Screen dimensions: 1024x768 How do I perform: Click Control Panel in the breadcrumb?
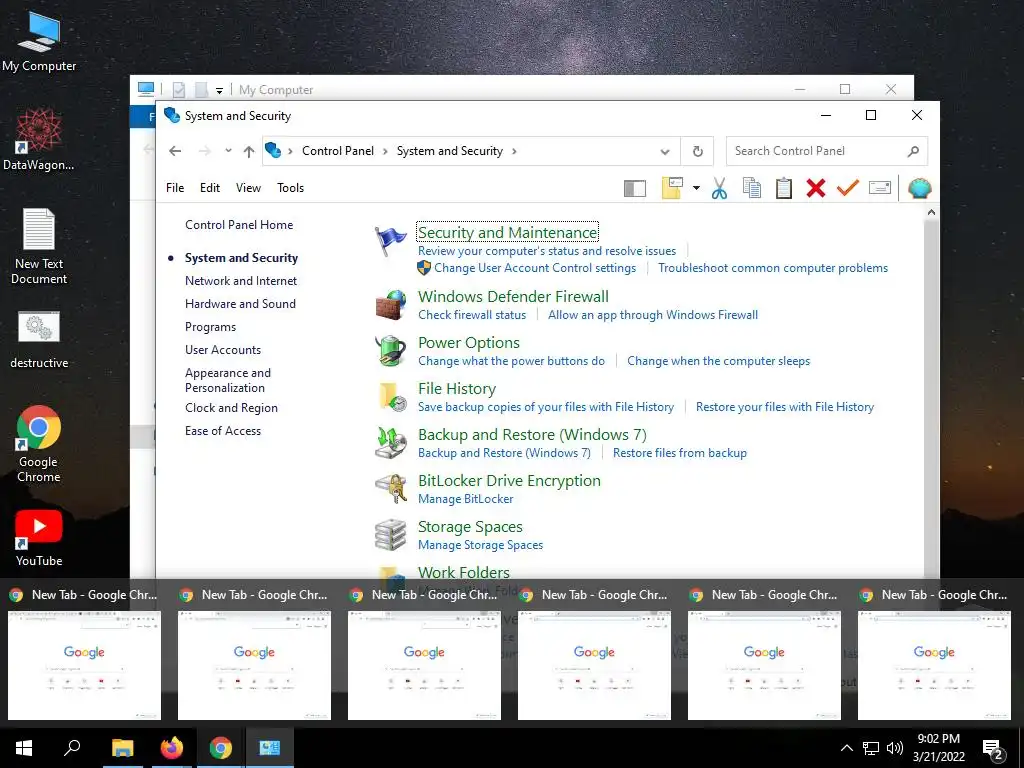tap(338, 151)
